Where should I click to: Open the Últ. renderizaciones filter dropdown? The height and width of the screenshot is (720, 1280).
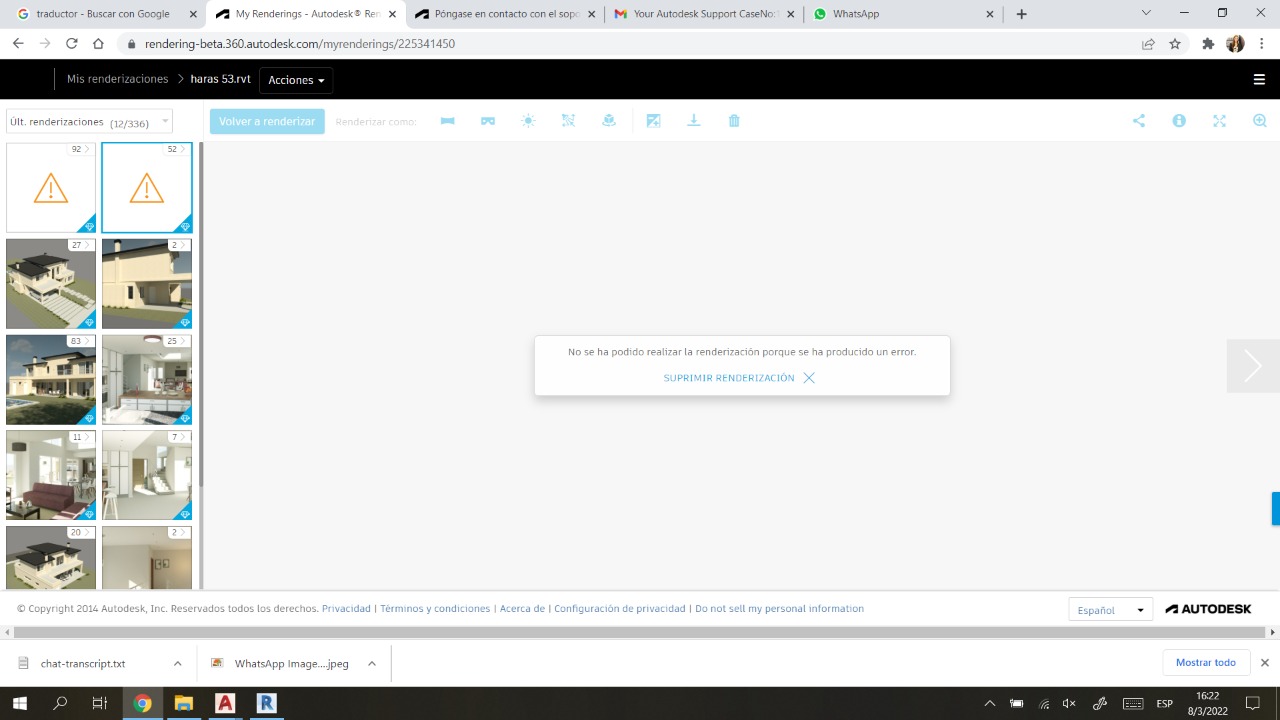point(89,122)
